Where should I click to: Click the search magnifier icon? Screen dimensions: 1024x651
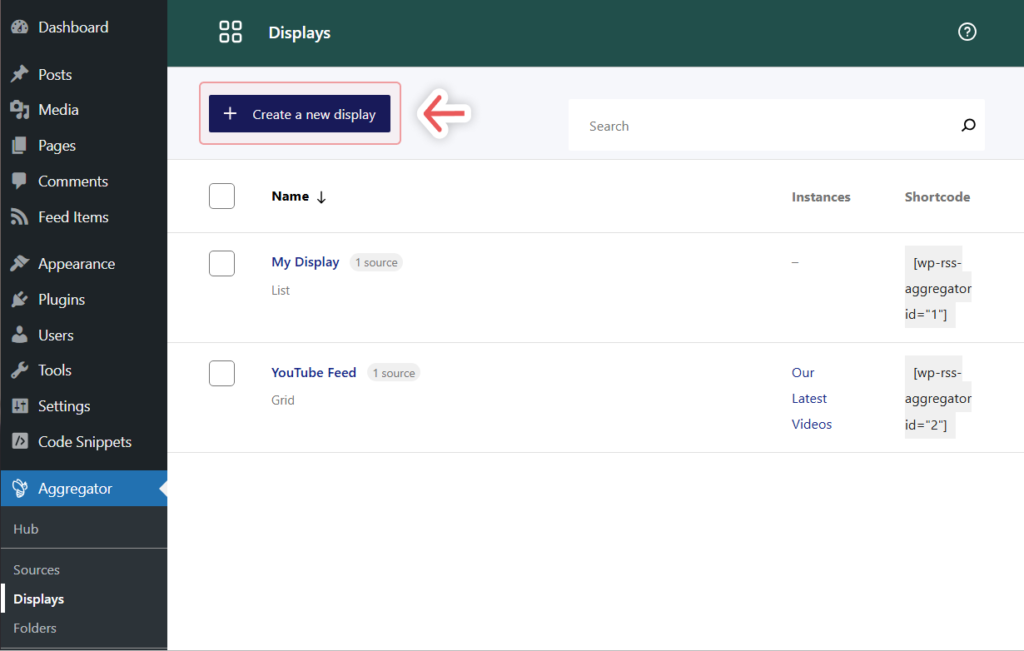pos(967,125)
